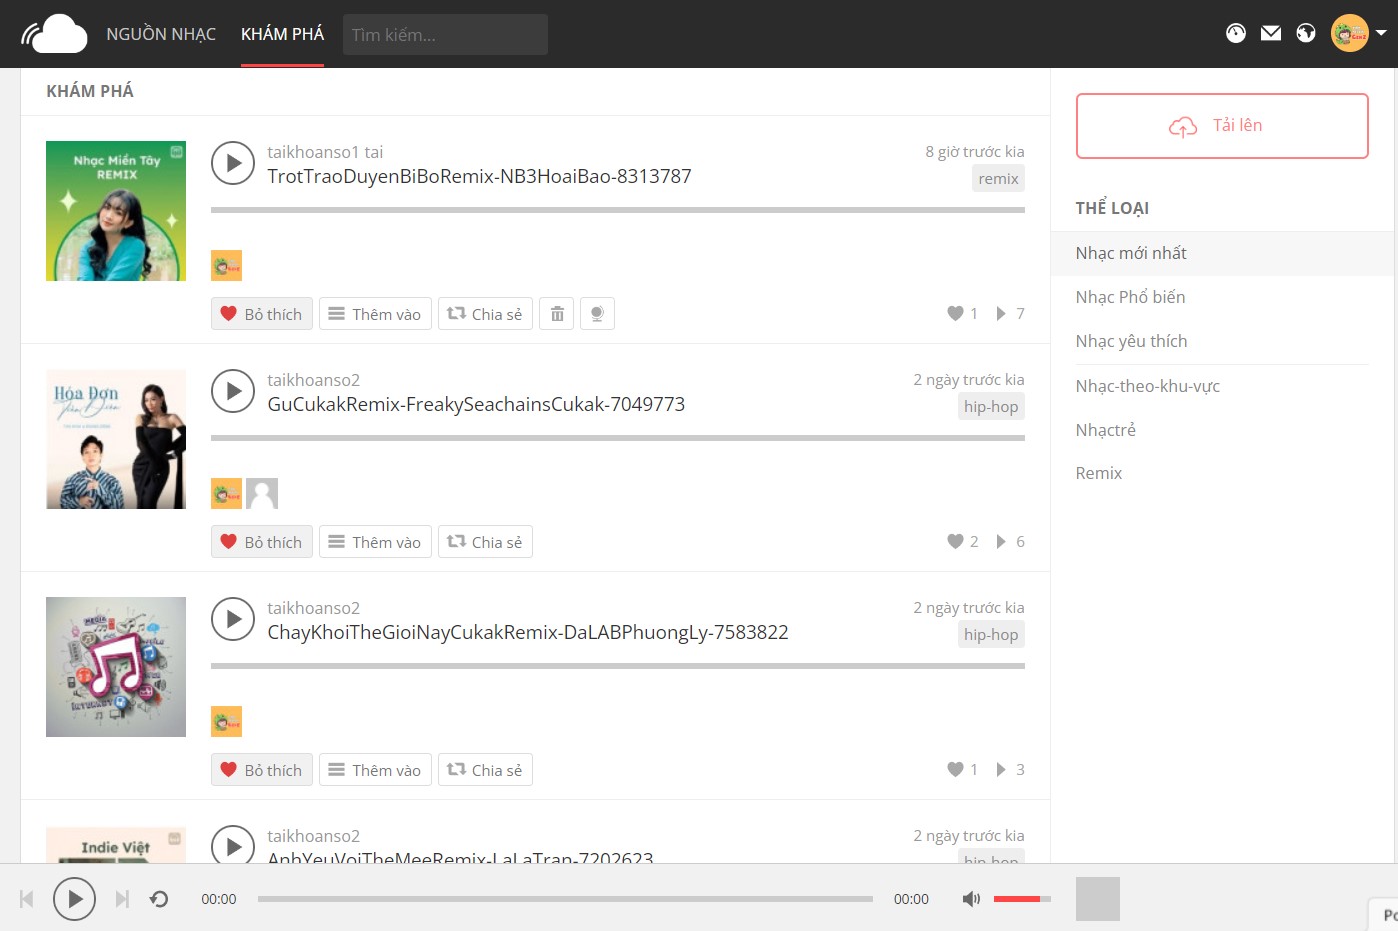
Task: Open track title ChayKhoiTheGioiNayCukakRemix-DaLABPhuongLy-7583822
Action: point(528,632)
